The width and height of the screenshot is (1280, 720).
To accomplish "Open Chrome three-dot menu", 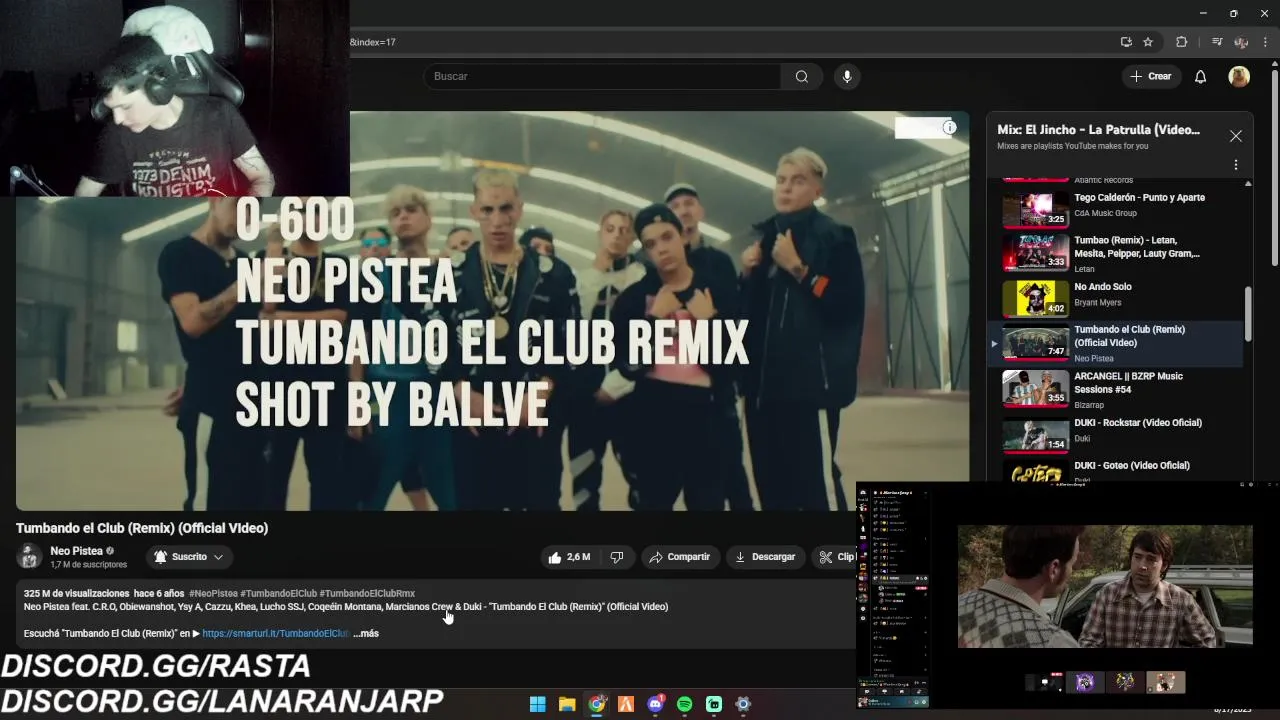I will click(x=1265, y=42).
